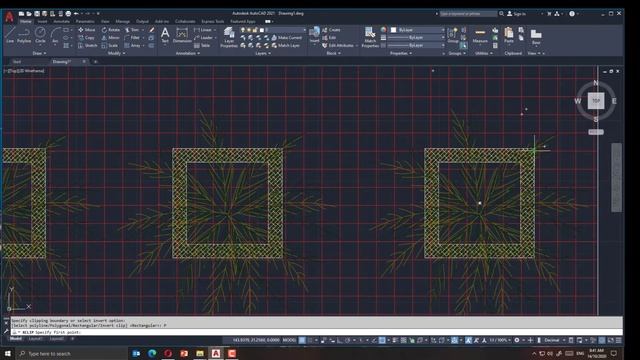Open the Home ribbon tab
The image size is (640, 360).
tap(26, 21)
